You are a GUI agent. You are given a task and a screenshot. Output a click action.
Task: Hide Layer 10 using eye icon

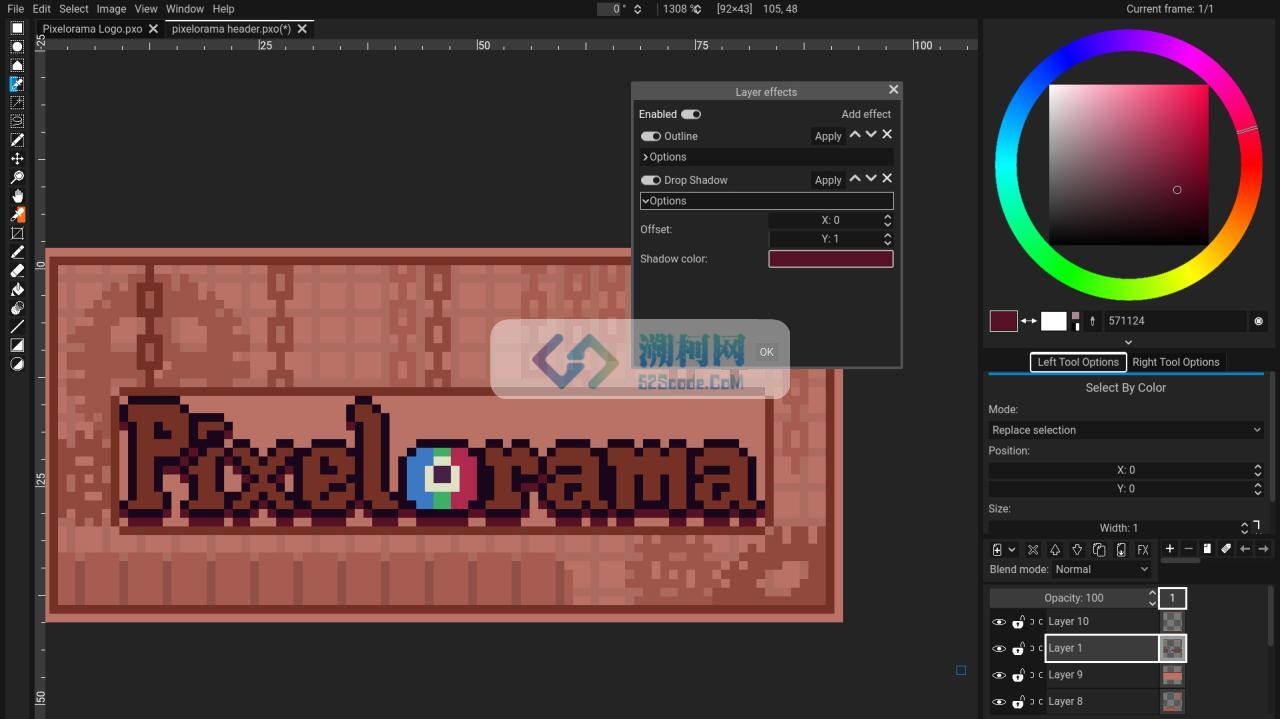click(998, 622)
